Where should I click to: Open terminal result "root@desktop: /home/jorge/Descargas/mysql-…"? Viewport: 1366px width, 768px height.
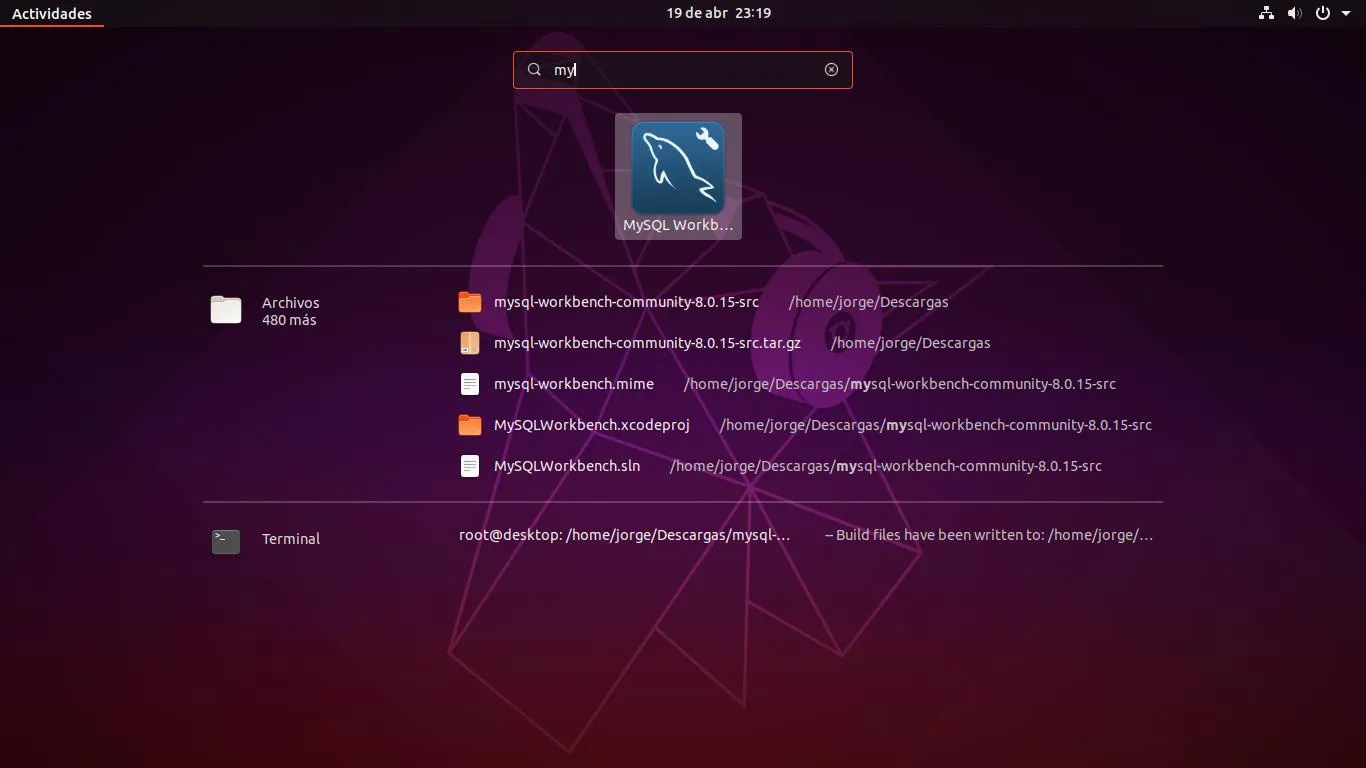[625, 535]
